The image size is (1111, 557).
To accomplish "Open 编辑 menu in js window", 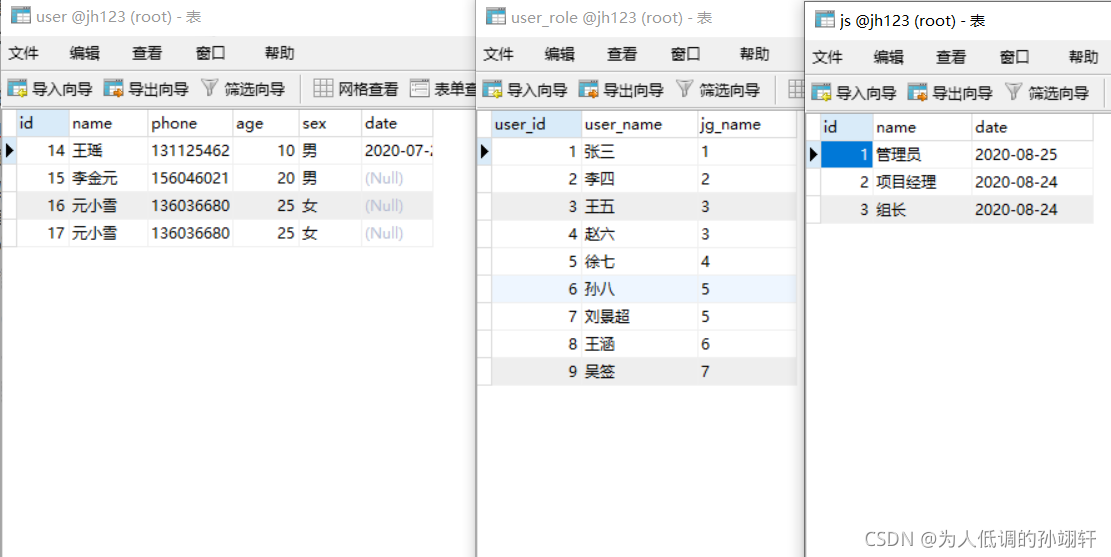I will pos(889,57).
